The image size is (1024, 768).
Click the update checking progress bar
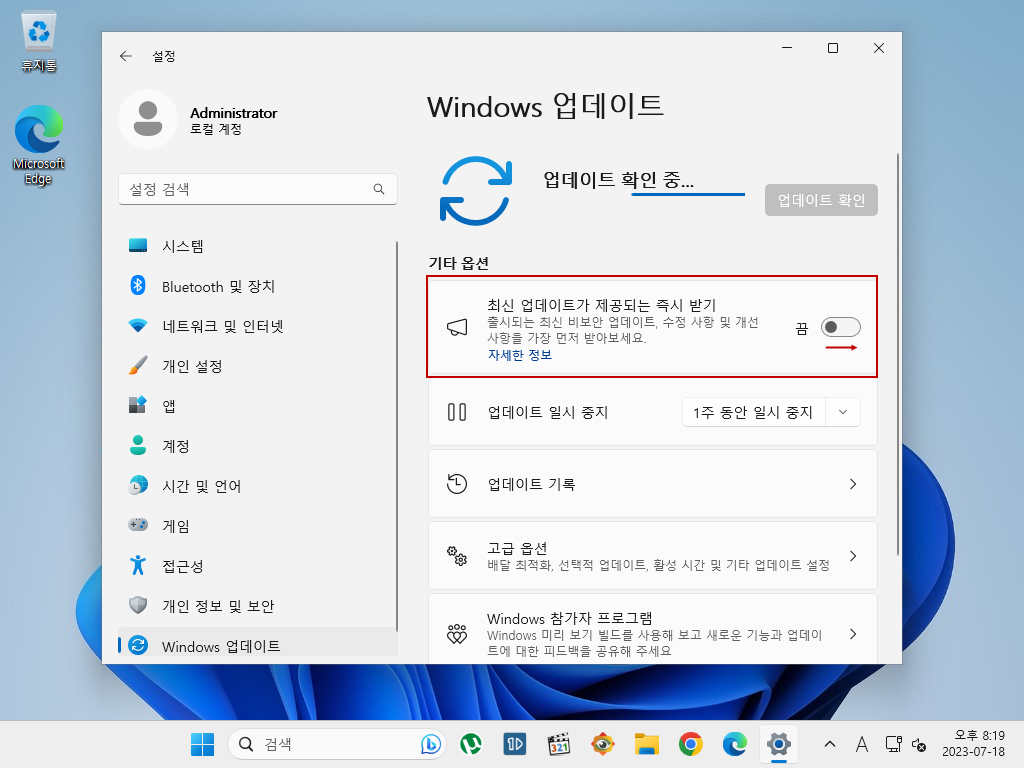[688, 194]
